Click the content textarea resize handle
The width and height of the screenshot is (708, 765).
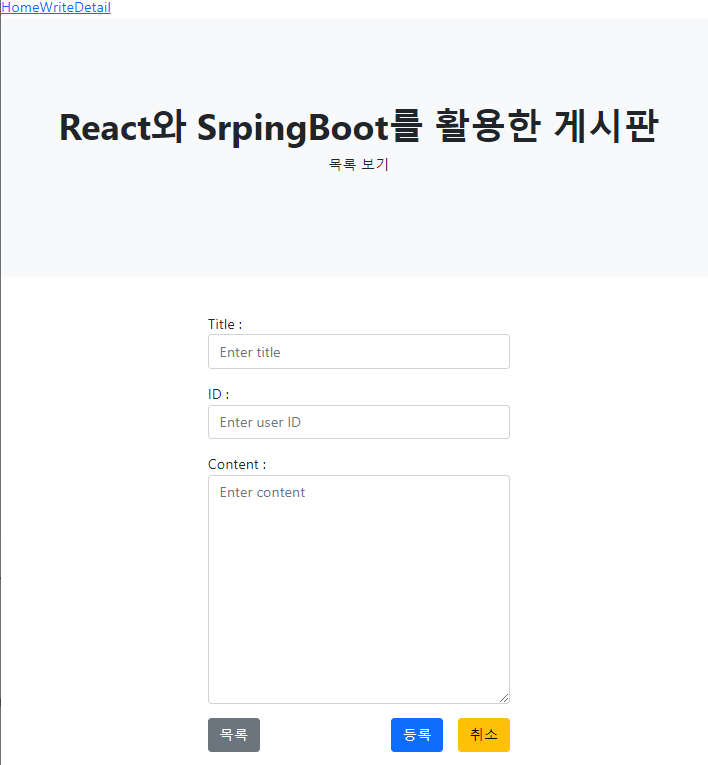(x=504, y=698)
